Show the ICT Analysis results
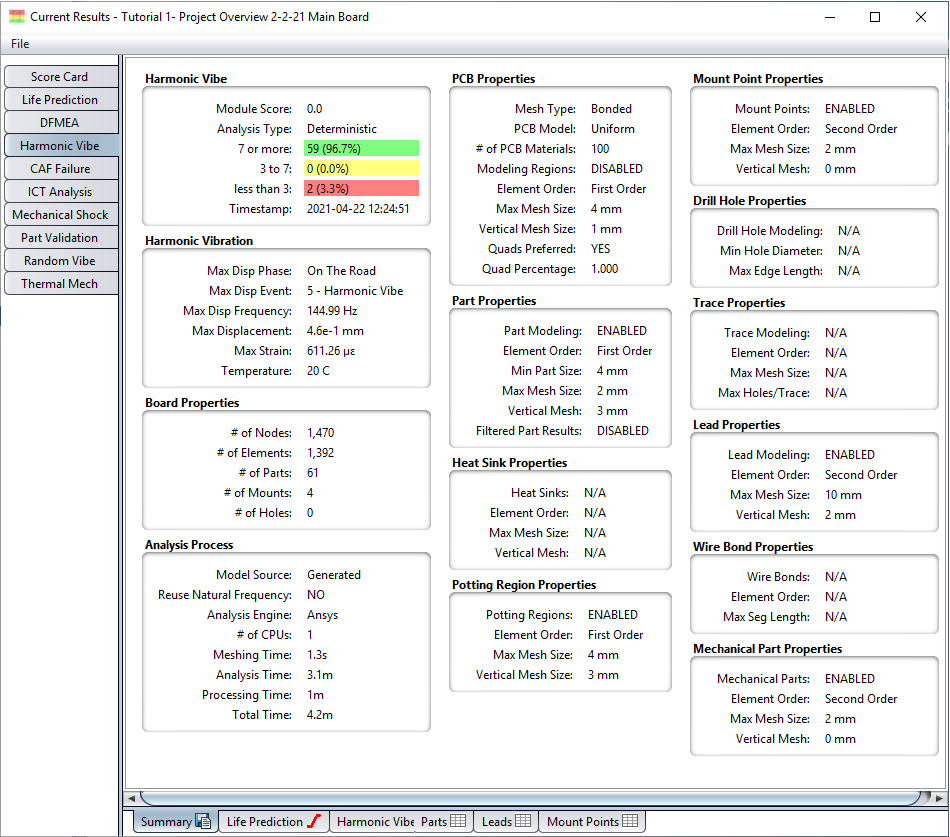 pos(60,192)
